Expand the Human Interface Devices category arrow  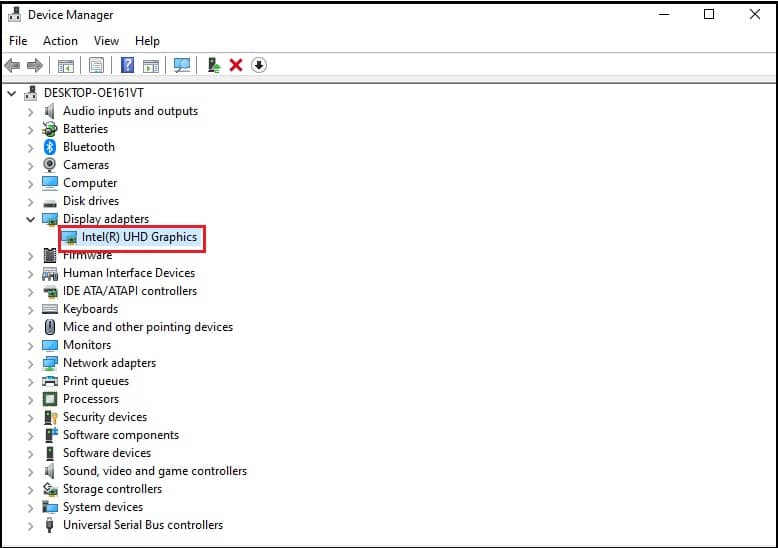pos(31,274)
